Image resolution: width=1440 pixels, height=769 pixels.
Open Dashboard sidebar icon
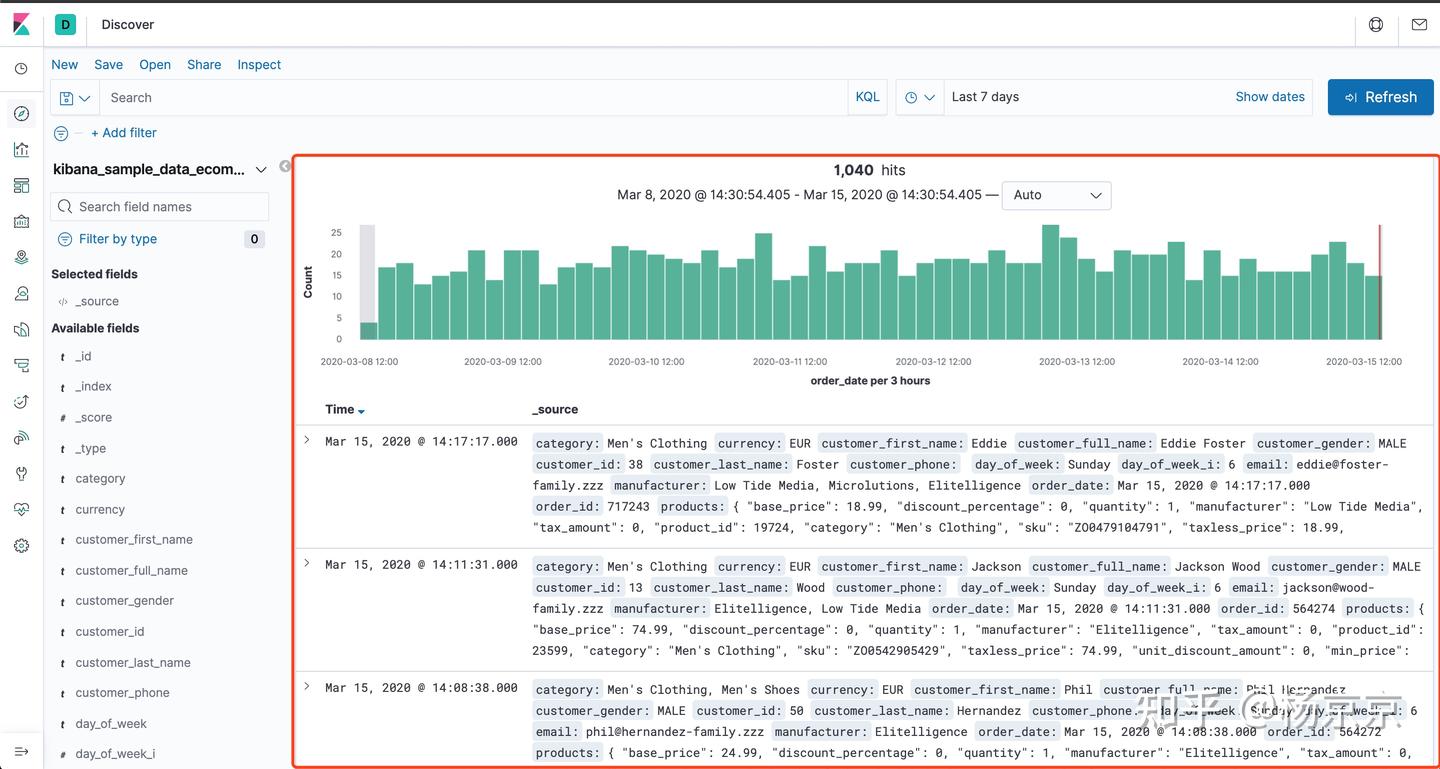pos(21,186)
